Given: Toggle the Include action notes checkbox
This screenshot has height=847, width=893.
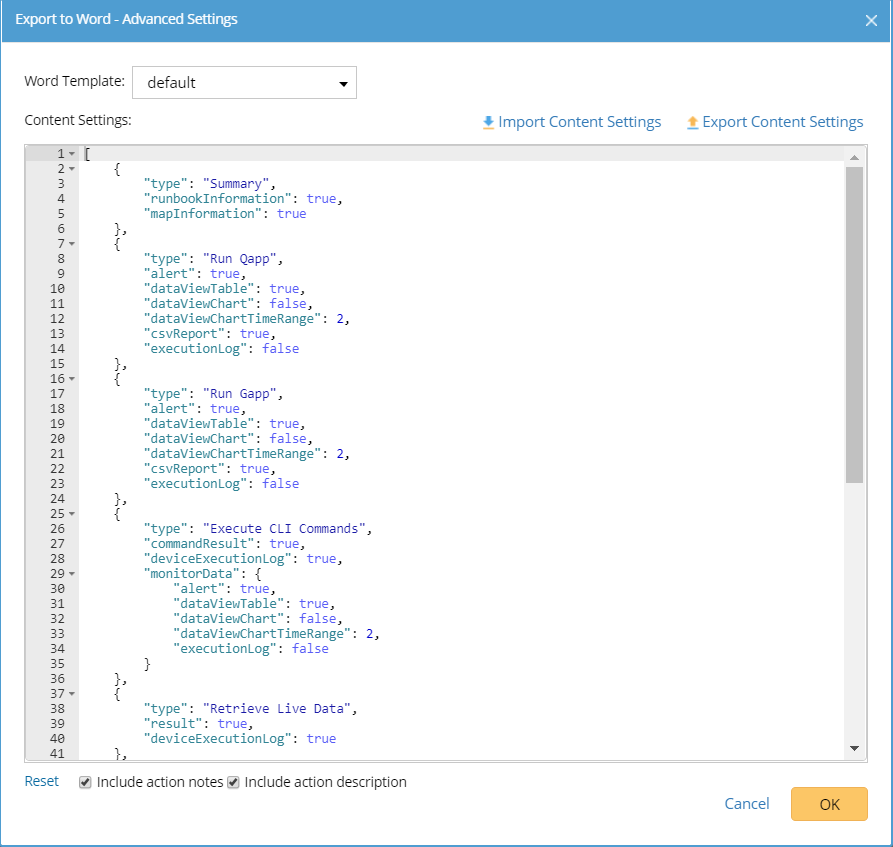Looking at the screenshot, I should (x=86, y=782).
